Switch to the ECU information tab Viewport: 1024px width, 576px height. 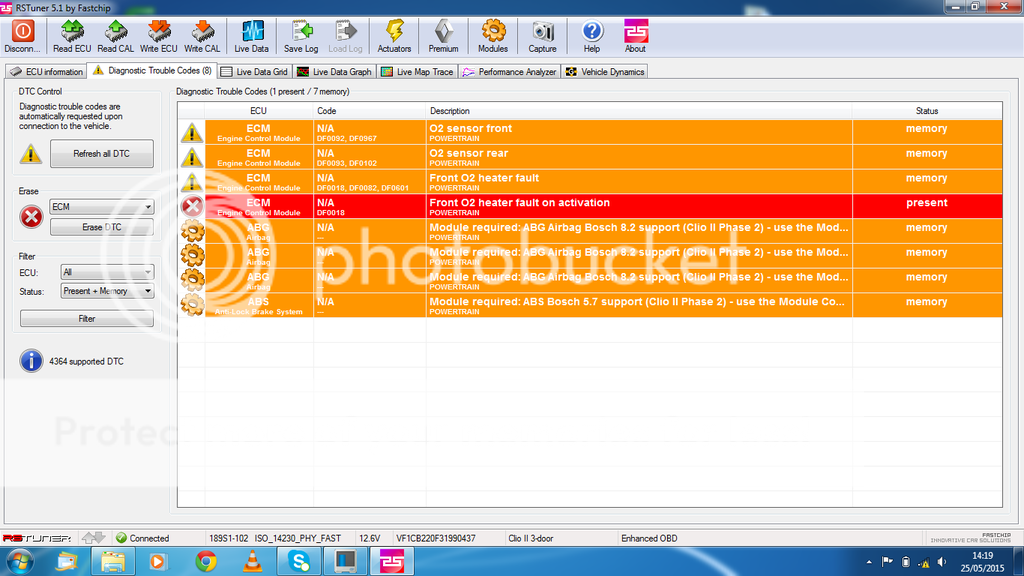47,72
